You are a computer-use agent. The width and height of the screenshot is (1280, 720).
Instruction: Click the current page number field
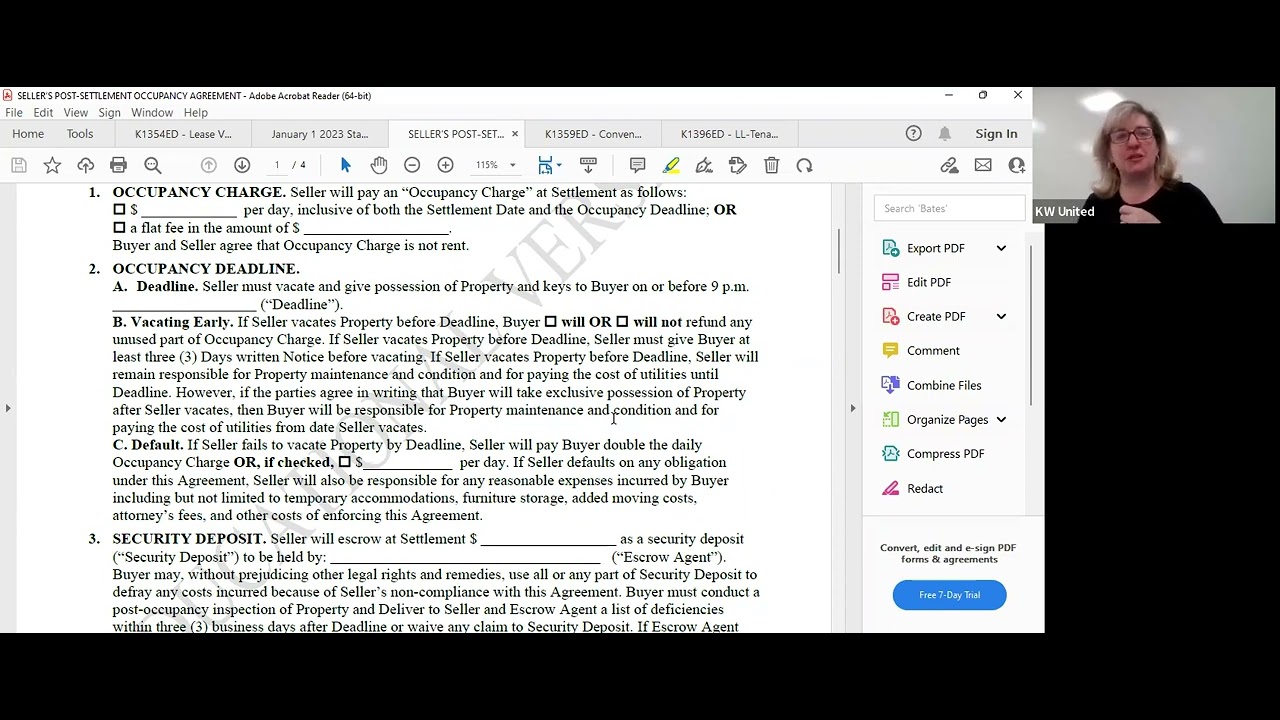(277, 165)
